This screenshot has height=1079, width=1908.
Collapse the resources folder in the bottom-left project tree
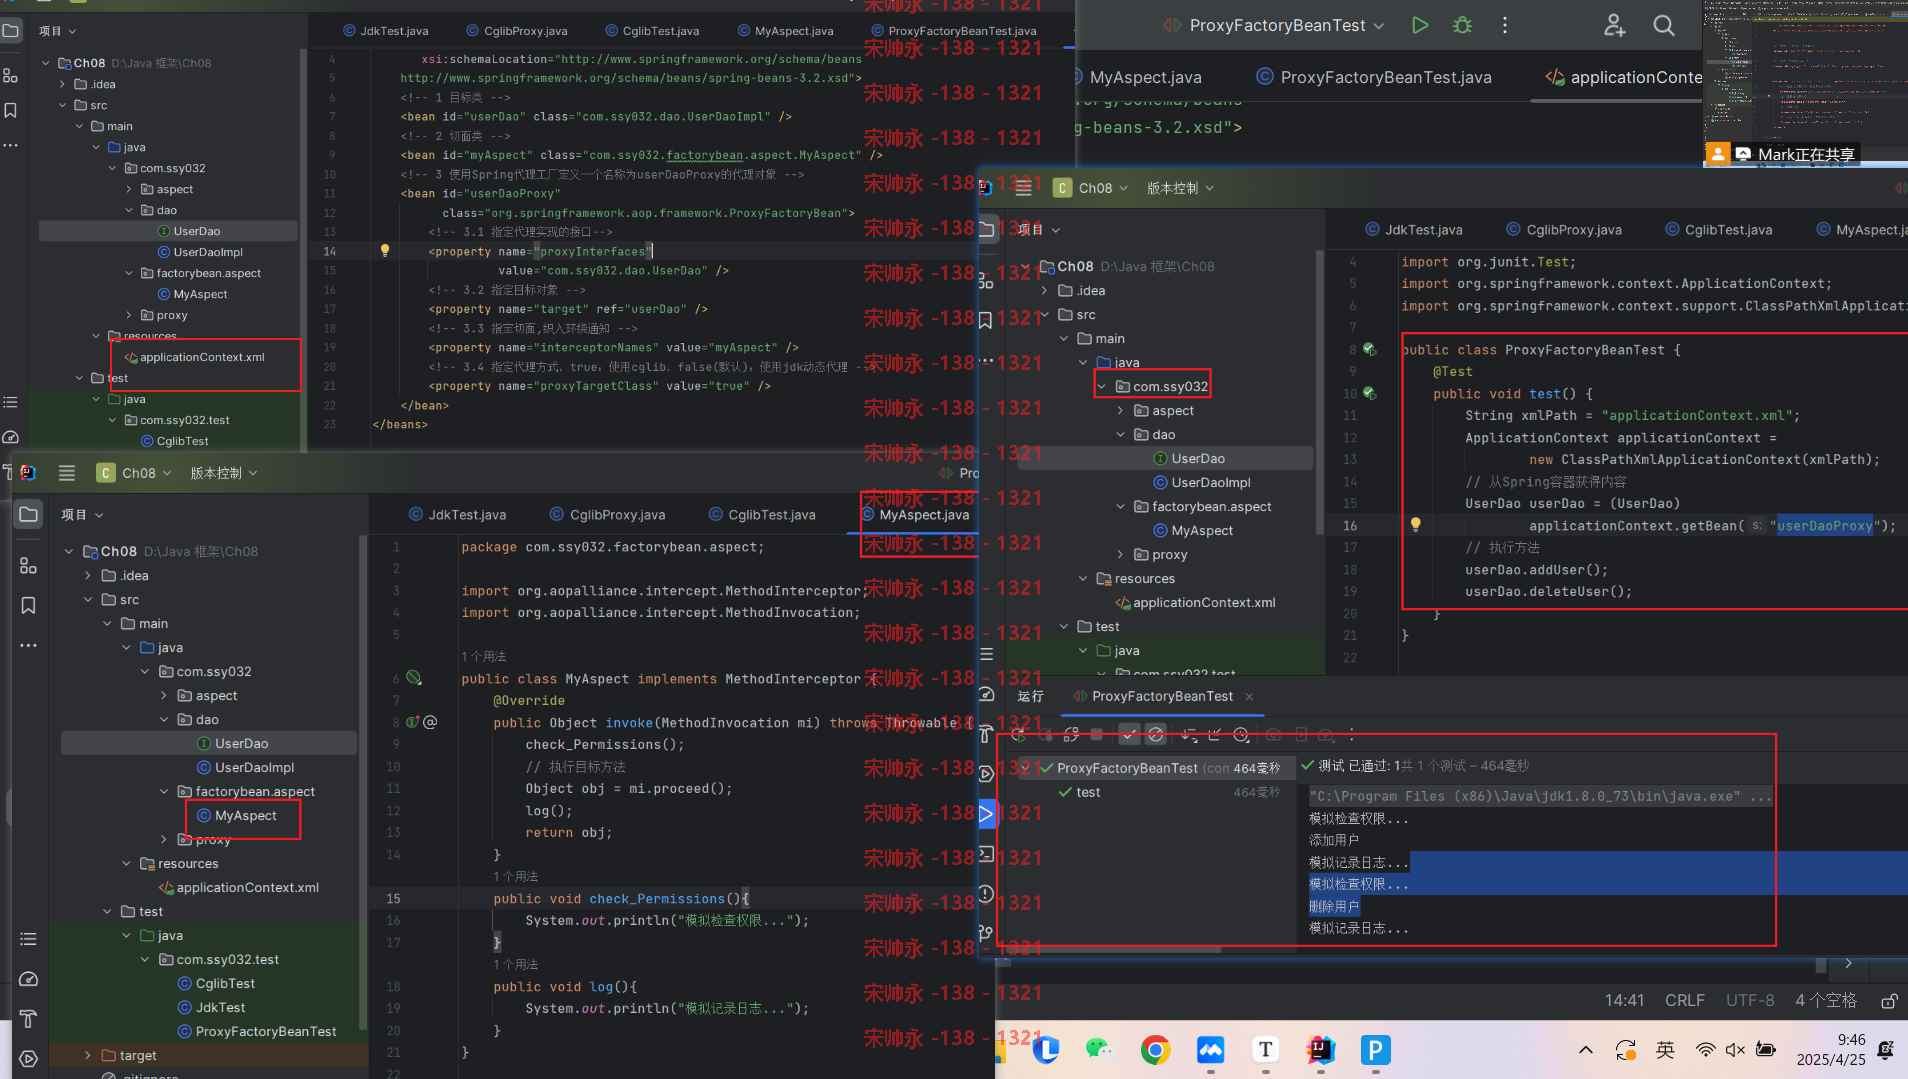tap(126, 863)
